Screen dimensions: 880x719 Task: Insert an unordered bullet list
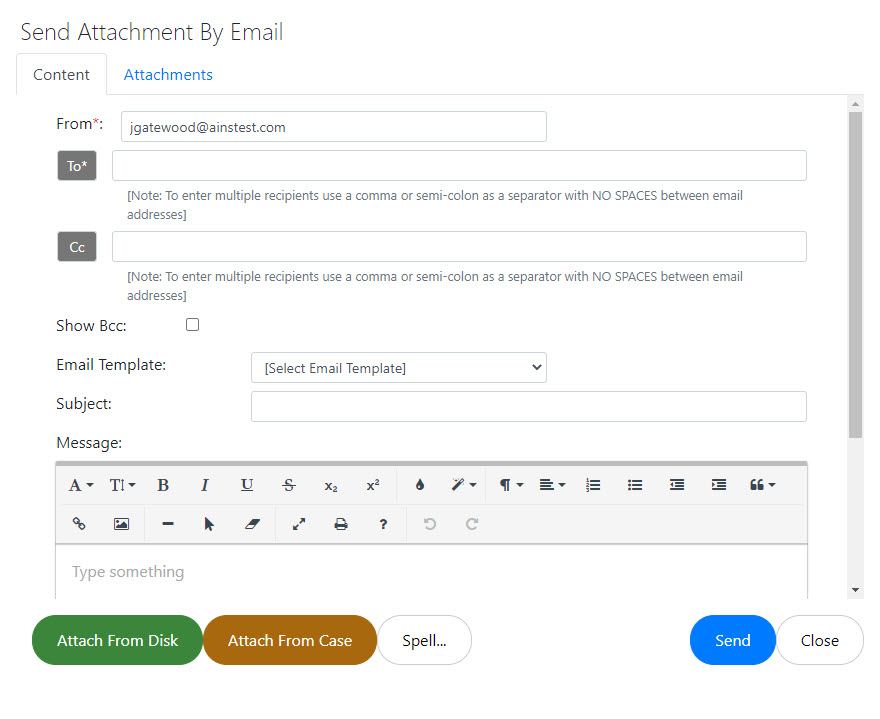635,486
